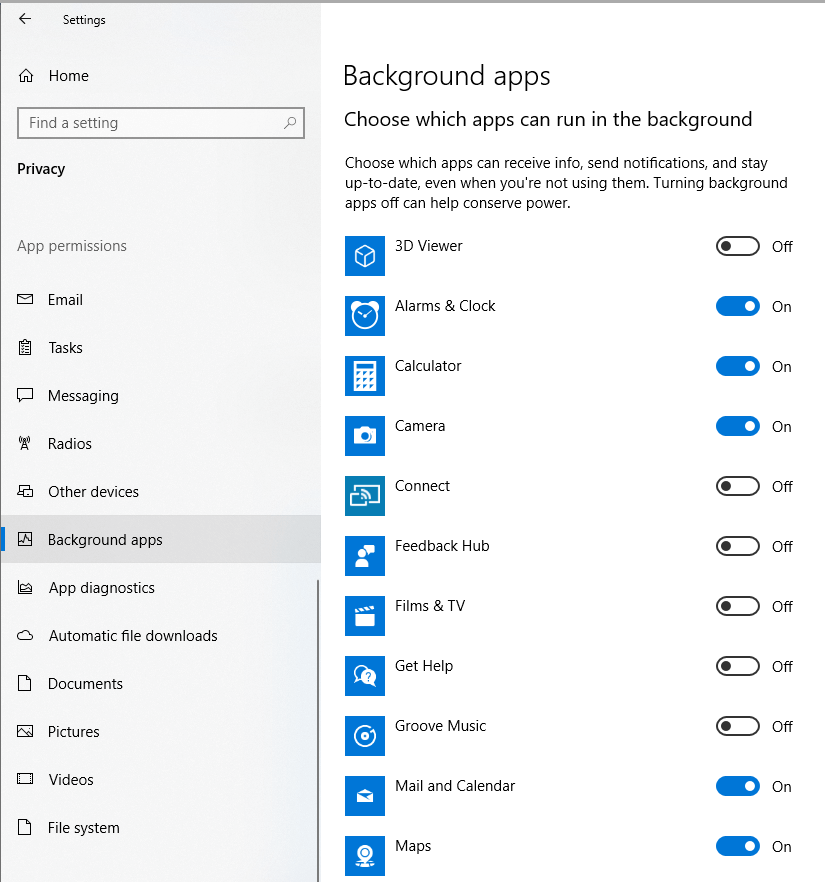Image resolution: width=825 pixels, height=882 pixels.
Task: Click the sidebar scrollbar
Action: point(318,700)
